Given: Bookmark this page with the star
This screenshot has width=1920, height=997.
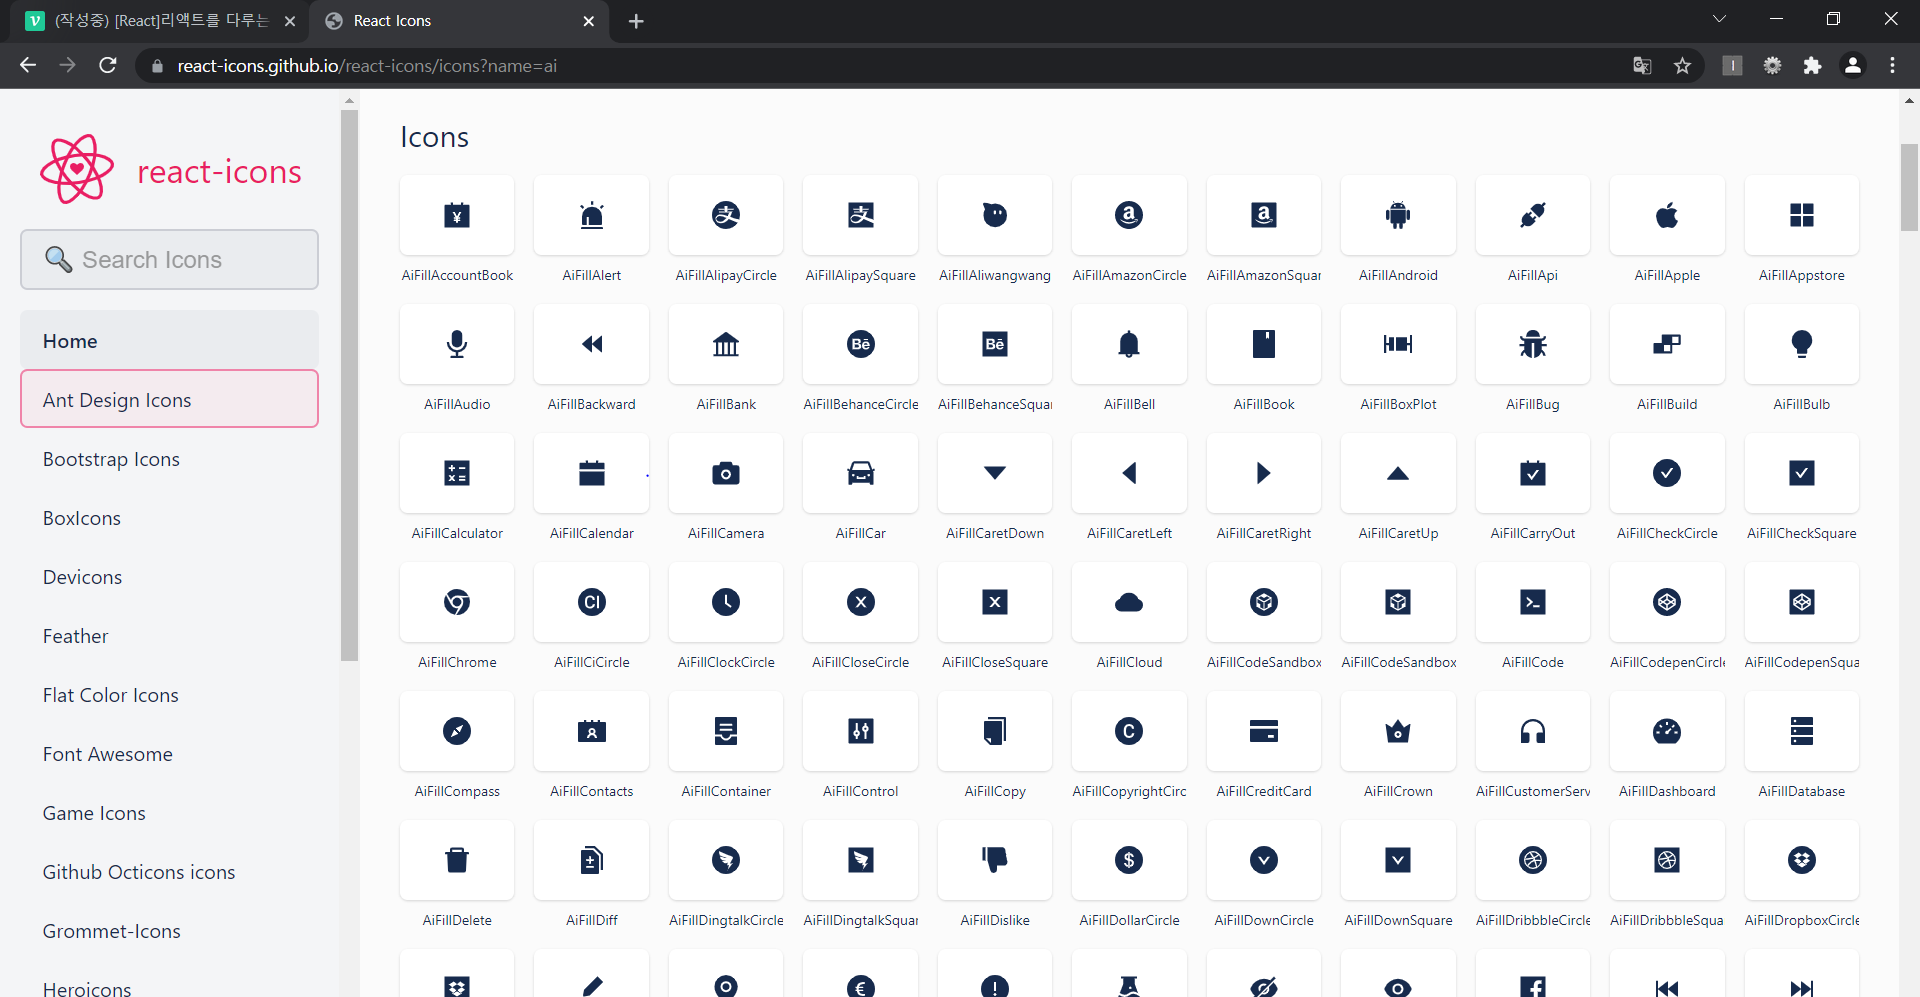Looking at the screenshot, I should [1682, 66].
